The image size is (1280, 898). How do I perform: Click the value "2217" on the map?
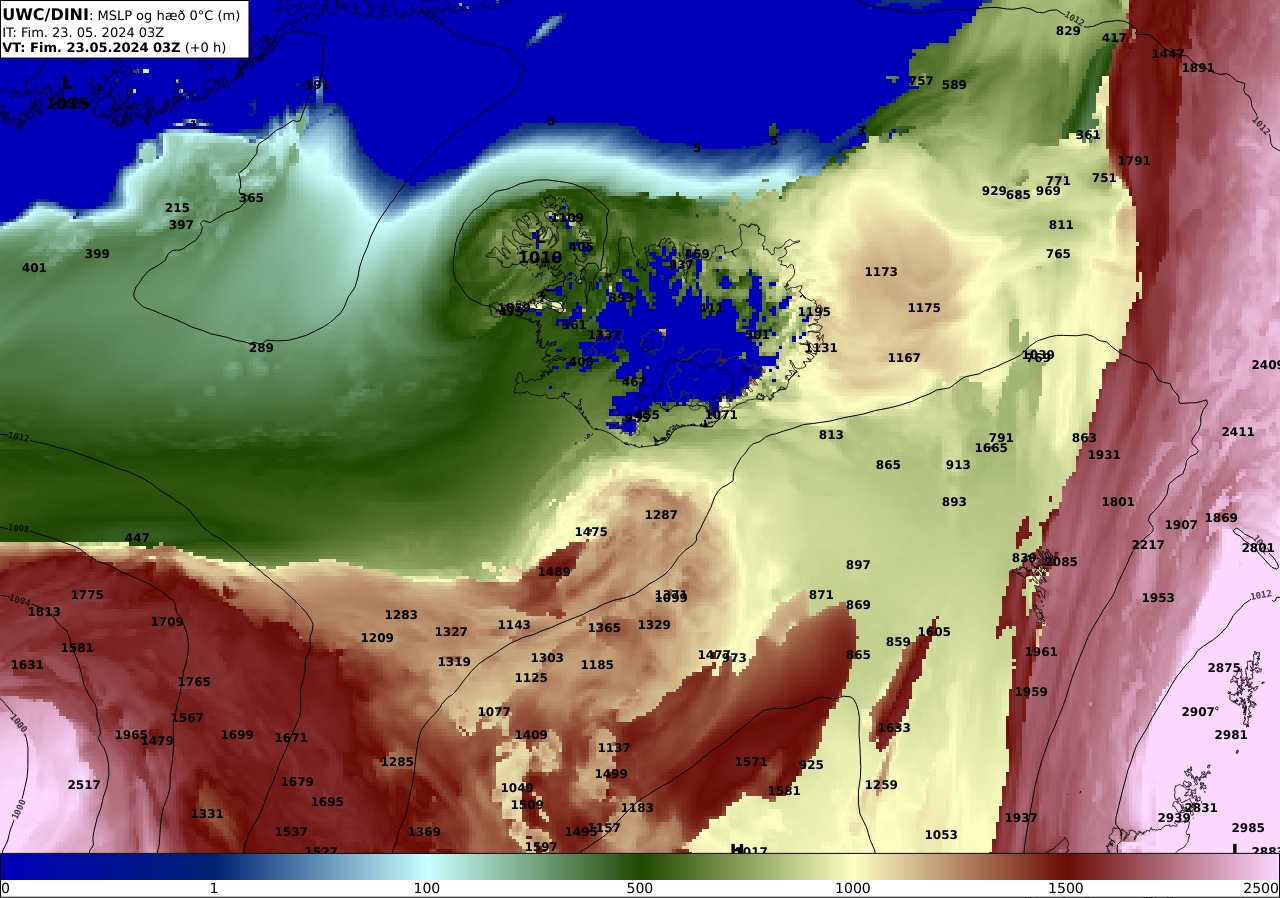click(x=1148, y=545)
